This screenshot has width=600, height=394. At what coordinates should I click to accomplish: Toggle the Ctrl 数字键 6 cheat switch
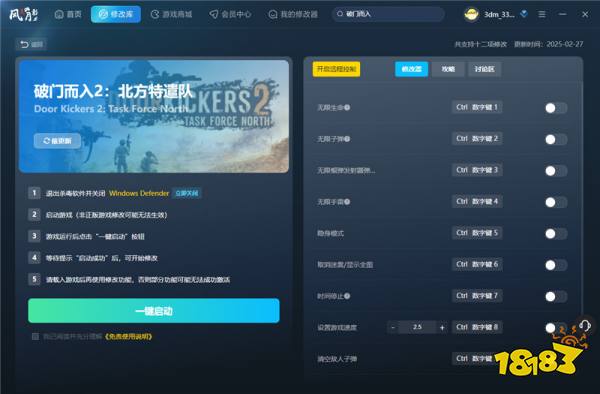[x=556, y=265]
